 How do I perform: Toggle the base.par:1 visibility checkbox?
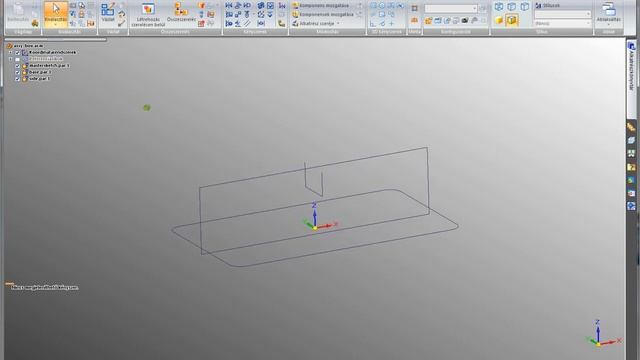coord(18,72)
